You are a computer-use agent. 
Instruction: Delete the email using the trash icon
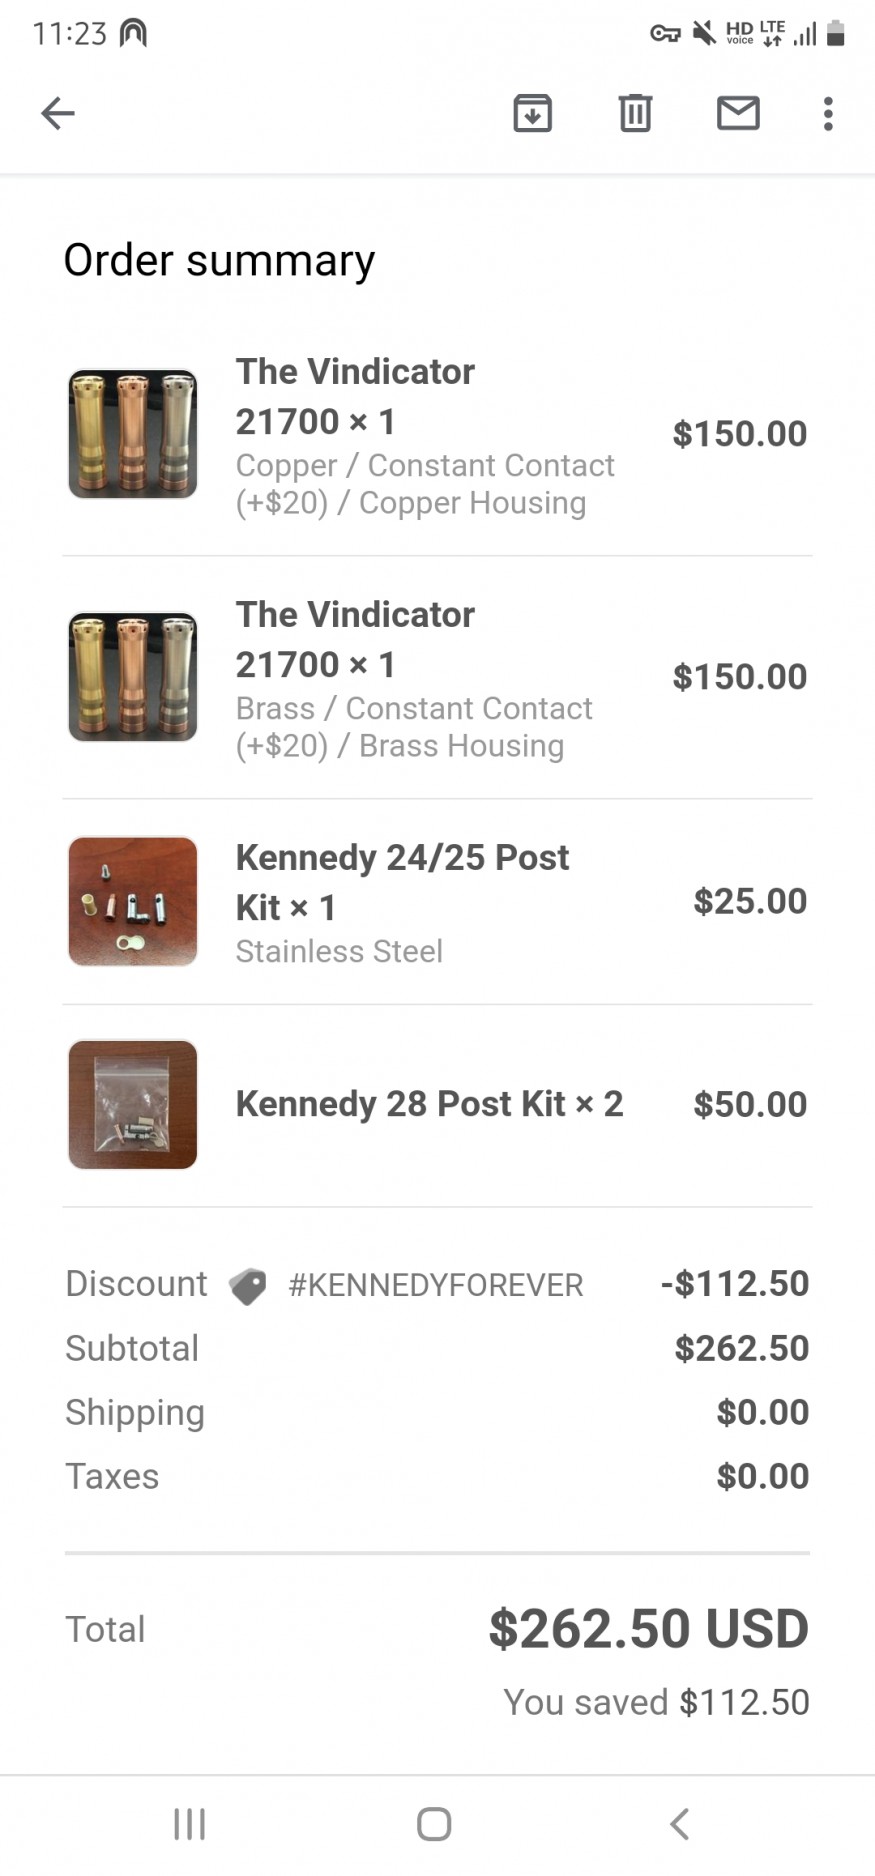pyautogui.click(x=635, y=114)
